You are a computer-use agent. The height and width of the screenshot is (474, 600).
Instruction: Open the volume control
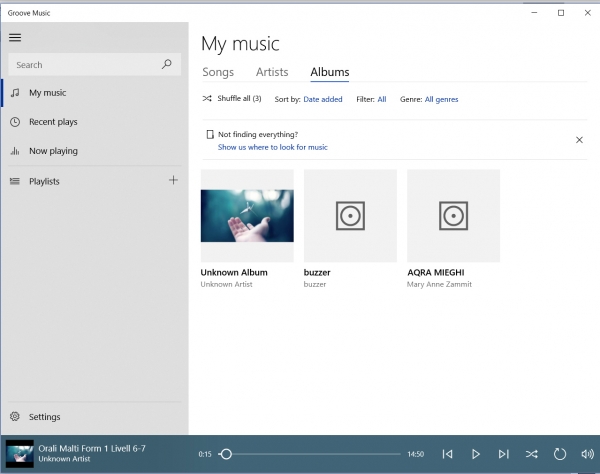(587, 454)
